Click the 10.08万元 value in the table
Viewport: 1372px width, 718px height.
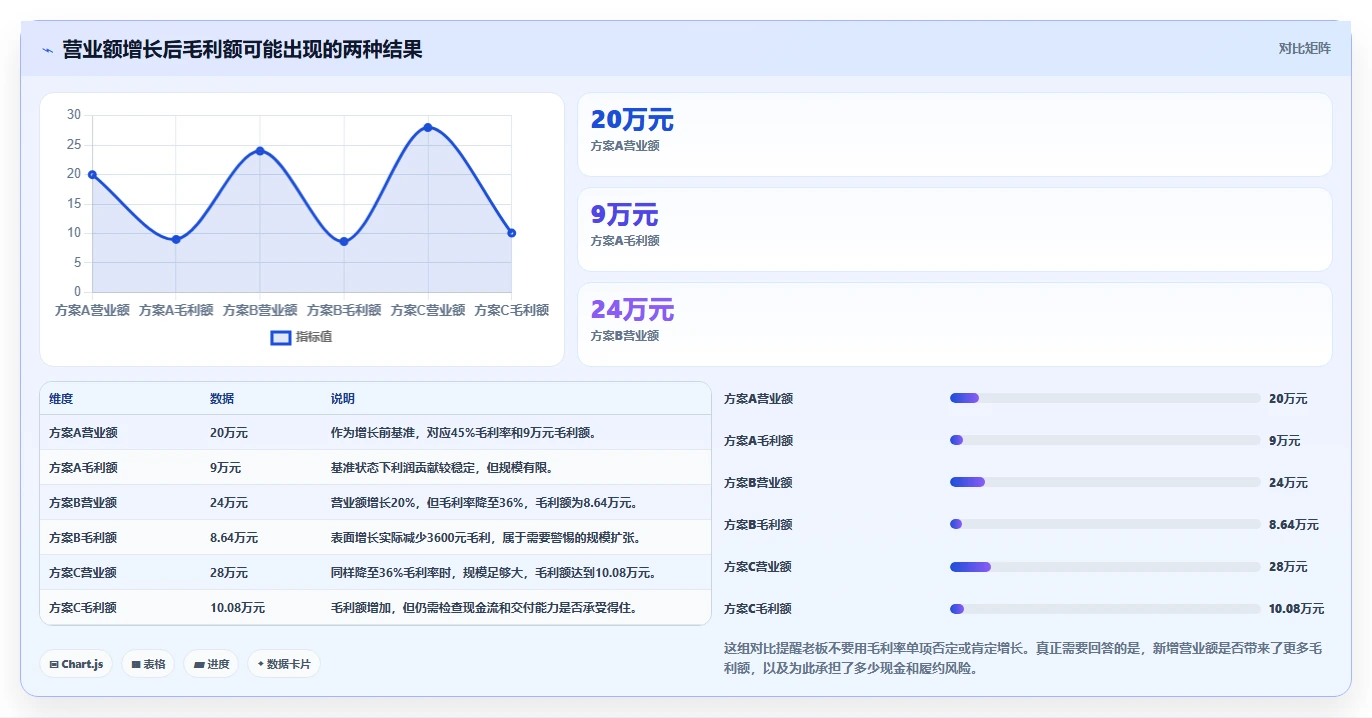(238, 607)
